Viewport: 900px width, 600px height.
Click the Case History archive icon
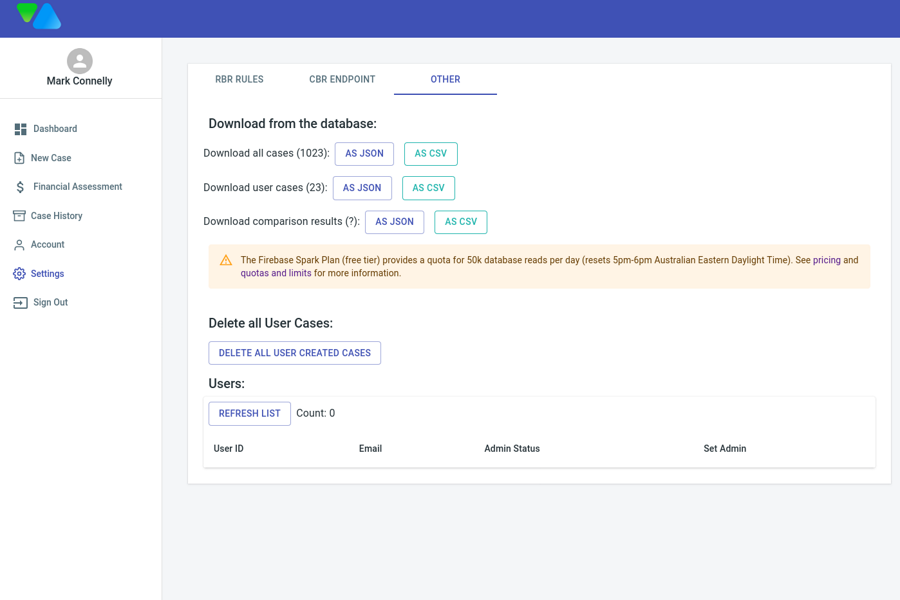coord(19,216)
